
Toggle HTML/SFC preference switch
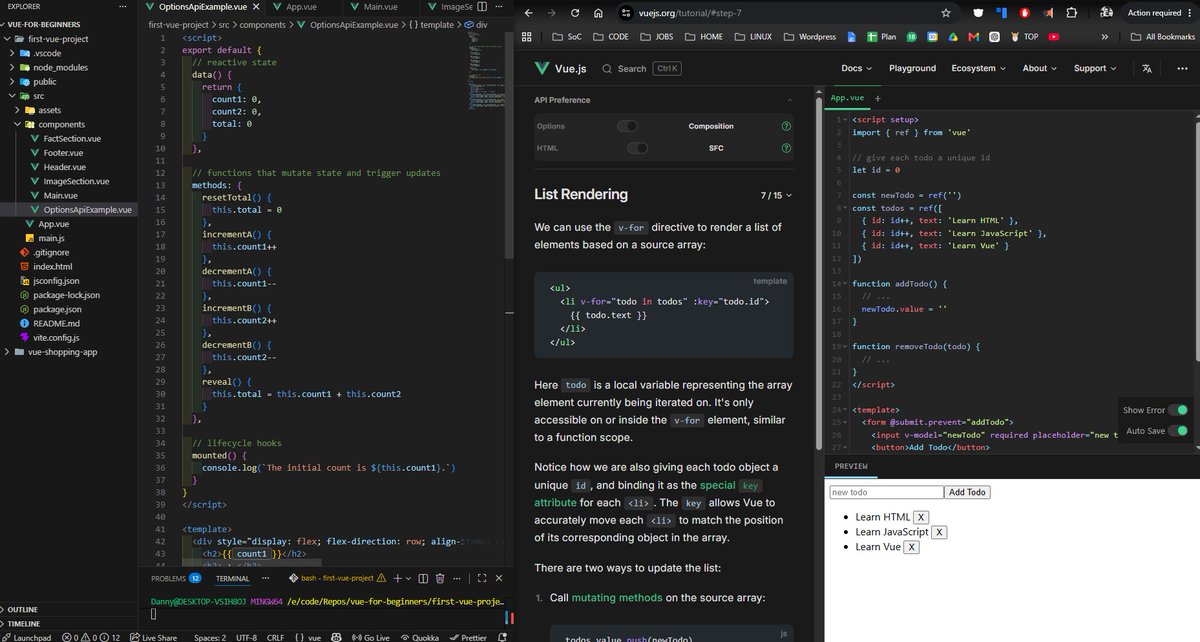point(638,148)
